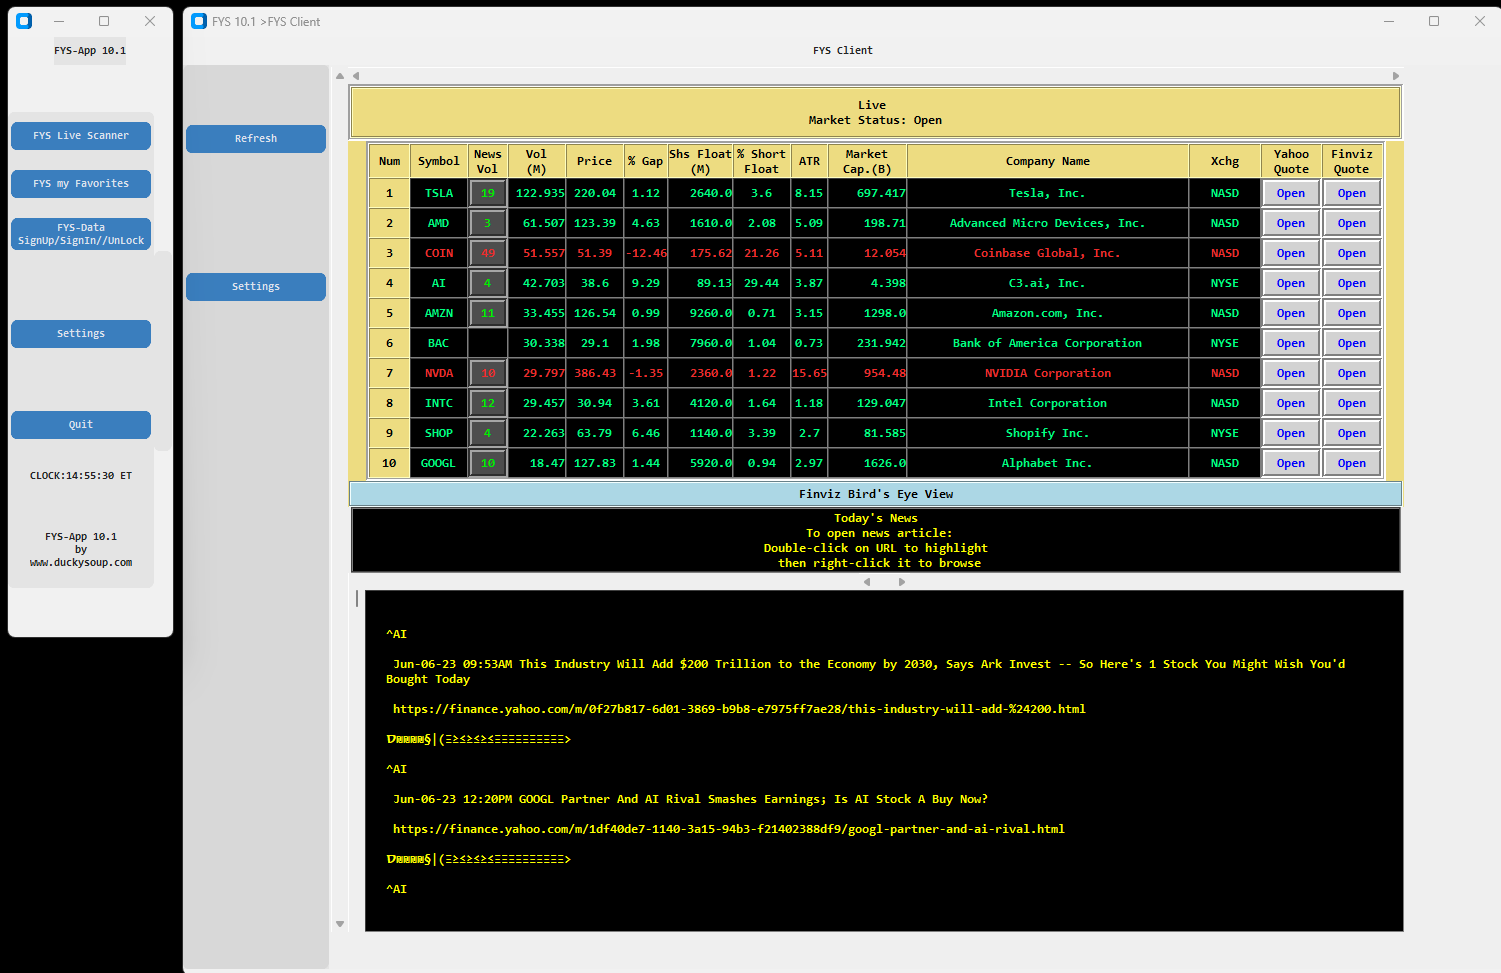Quit the FYS app
The height and width of the screenshot is (973, 1501).
click(x=81, y=425)
